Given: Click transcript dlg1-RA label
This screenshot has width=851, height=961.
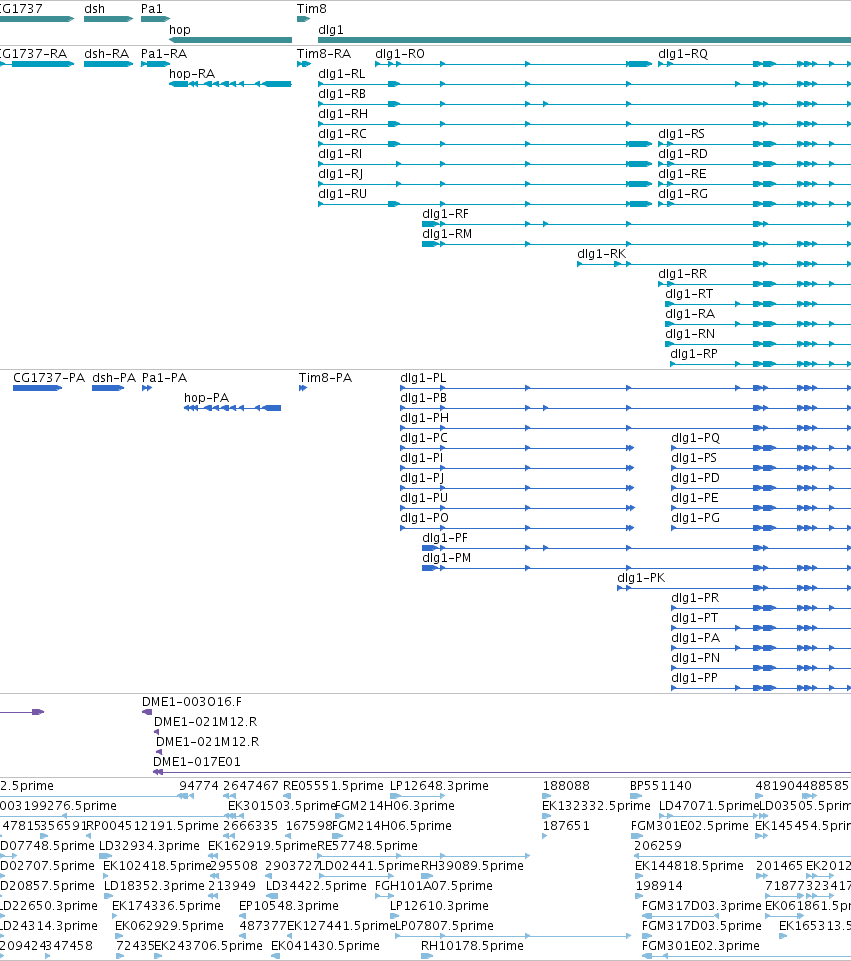Looking at the screenshot, I should tap(690, 314).
